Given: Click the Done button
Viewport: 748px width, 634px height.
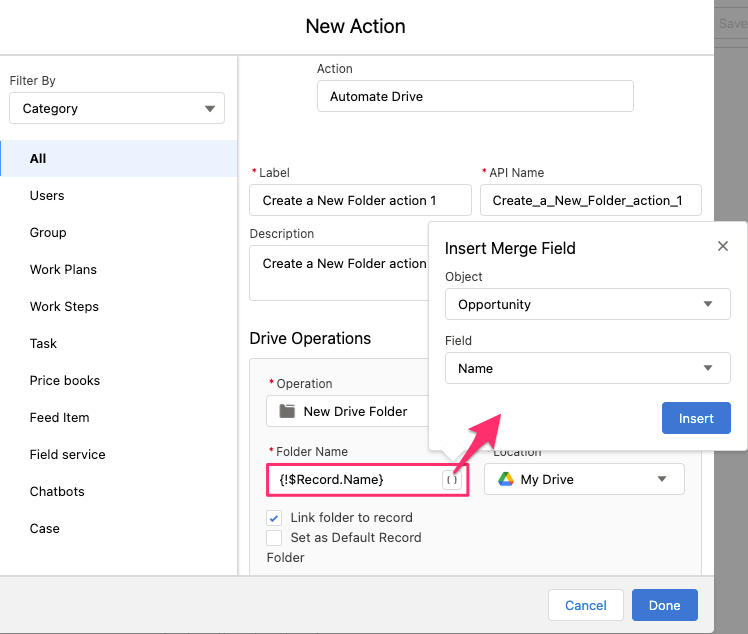Looking at the screenshot, I should pyautogui.click(x=664, y=605).
